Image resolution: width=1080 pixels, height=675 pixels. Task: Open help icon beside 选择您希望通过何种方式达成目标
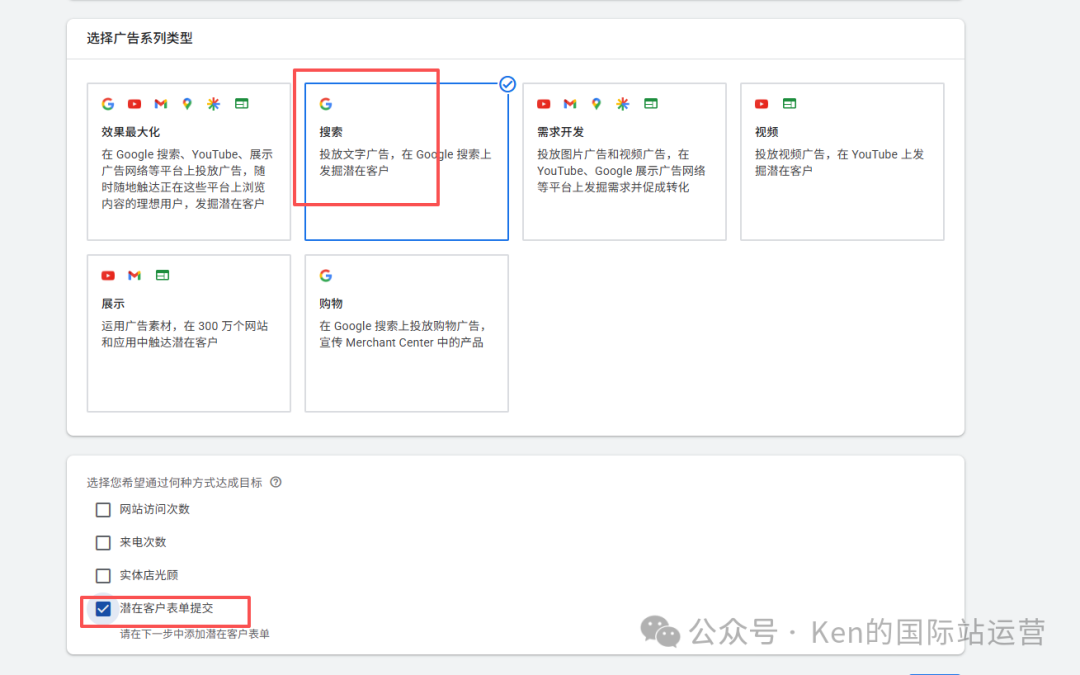pos(276,482)
